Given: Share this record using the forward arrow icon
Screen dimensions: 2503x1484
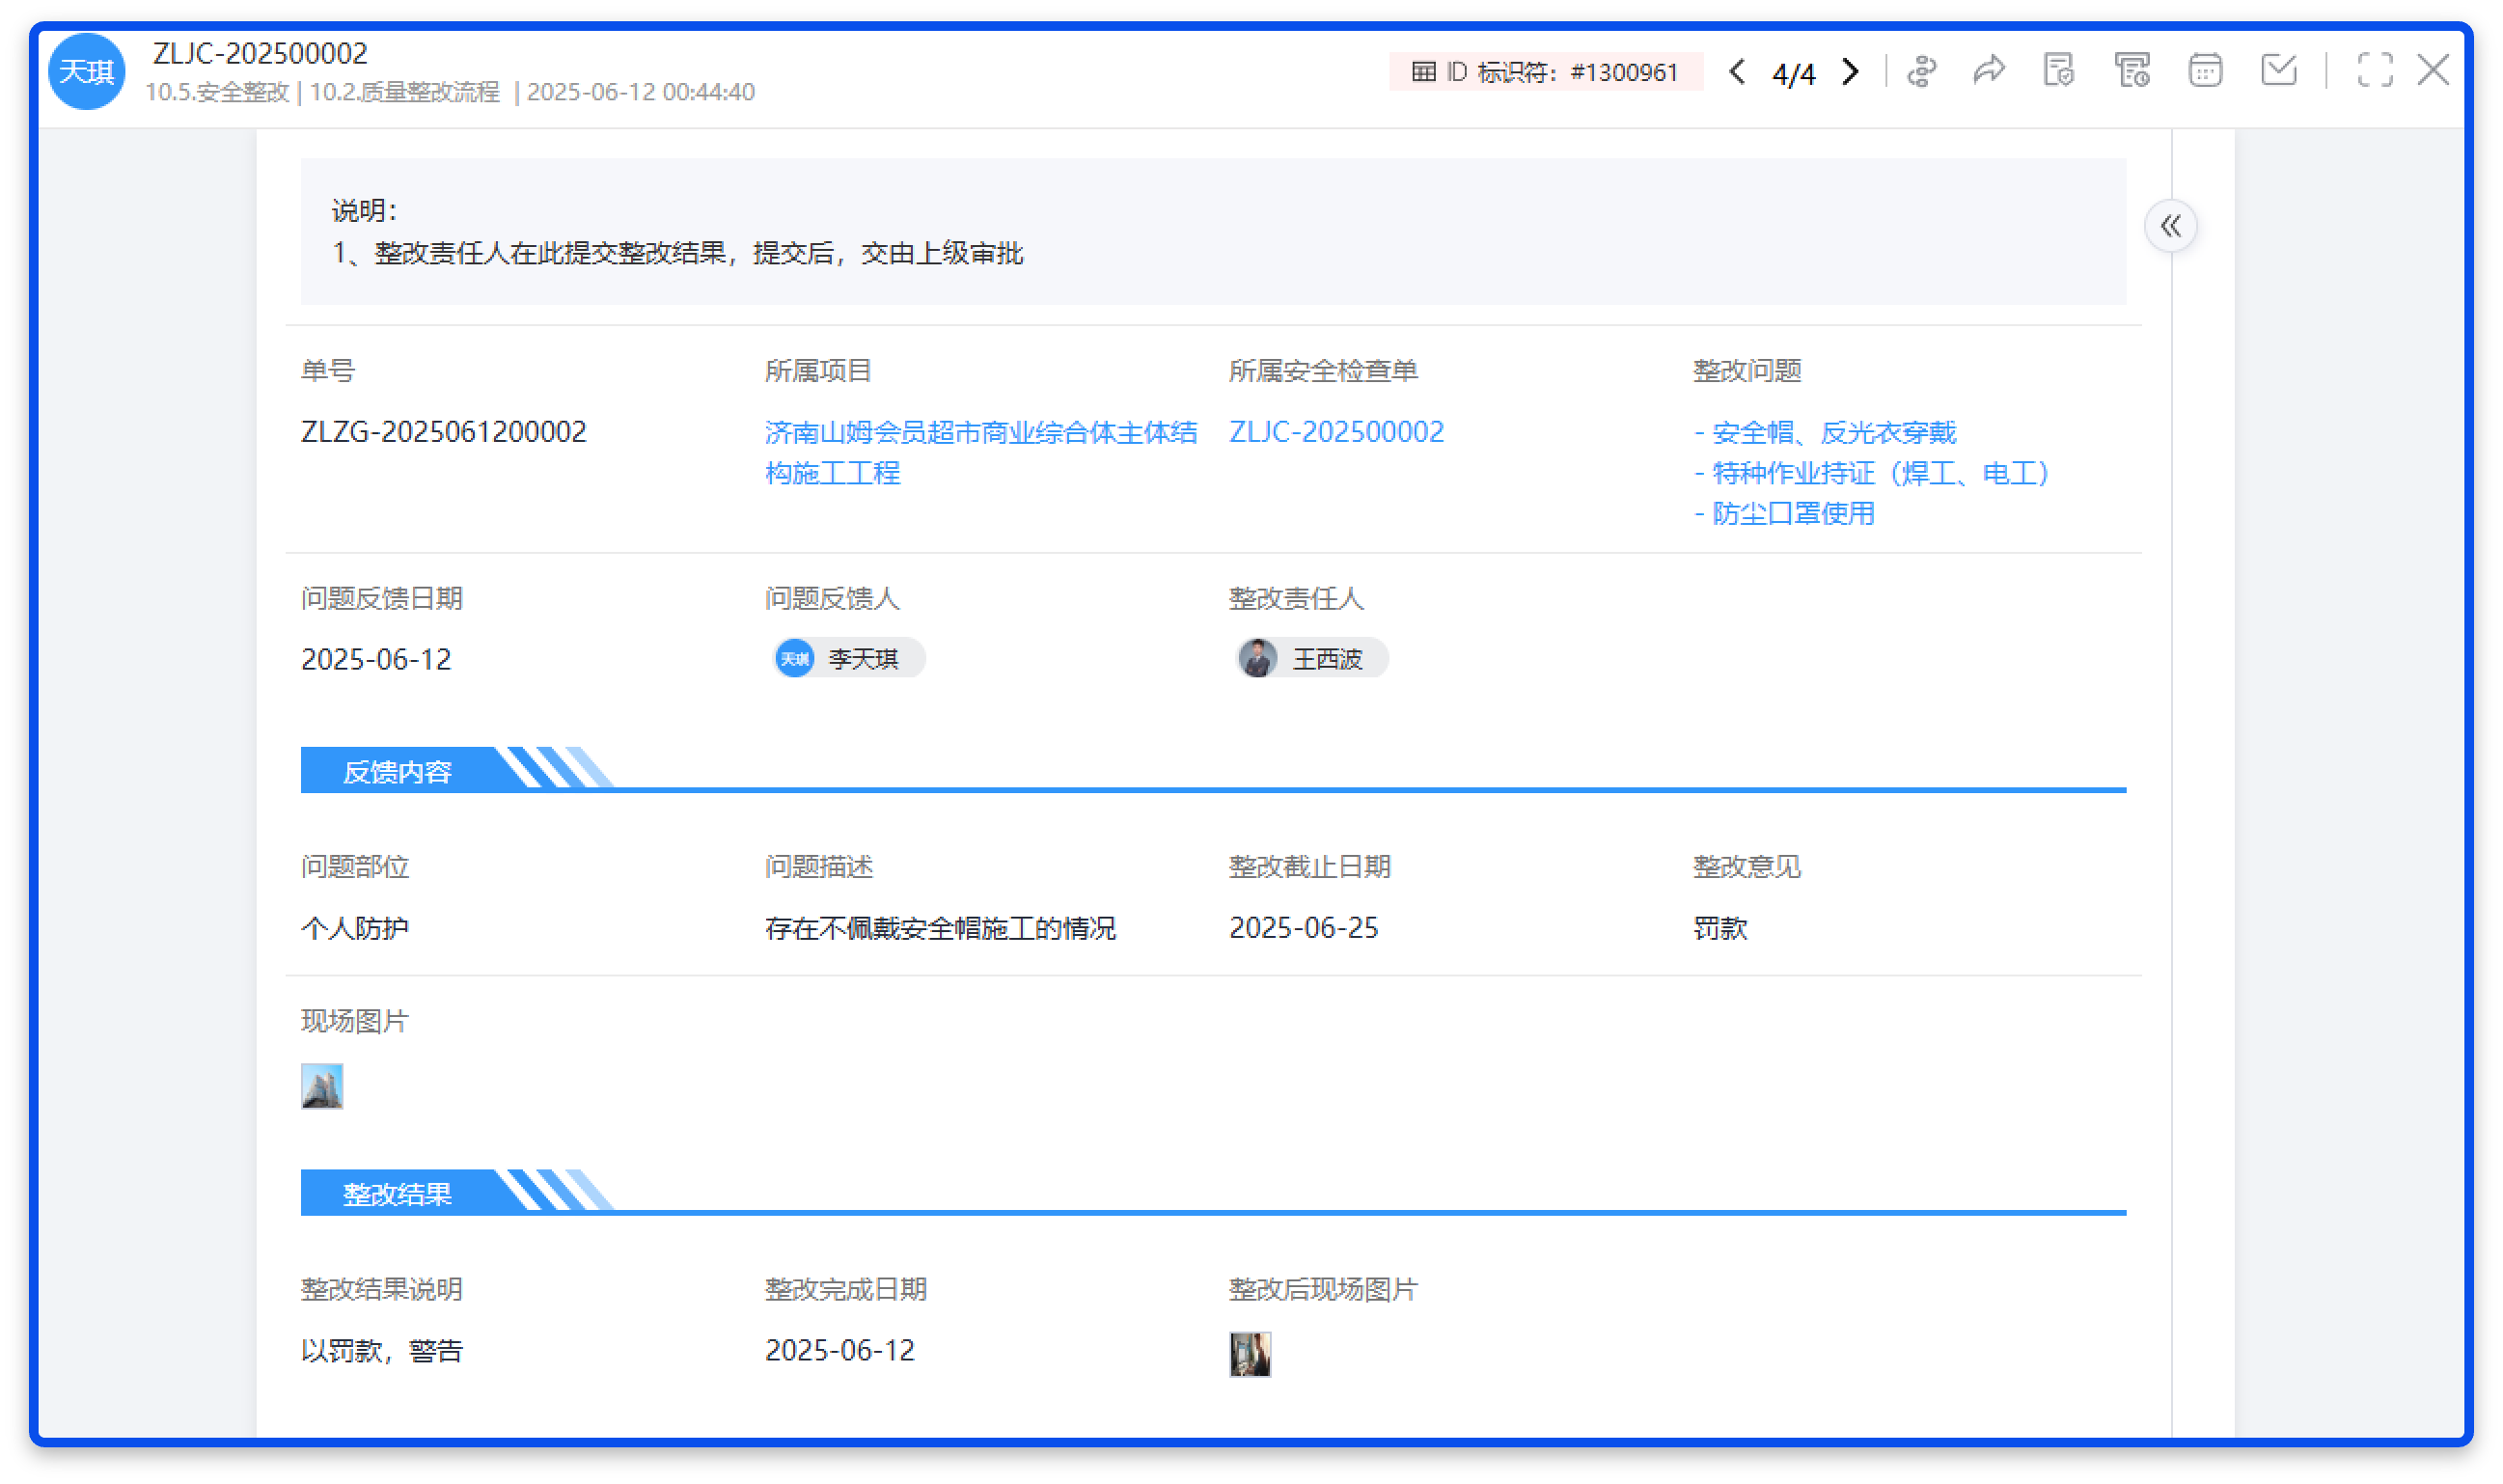Looking at the screenshot, I should [1988, 70].
